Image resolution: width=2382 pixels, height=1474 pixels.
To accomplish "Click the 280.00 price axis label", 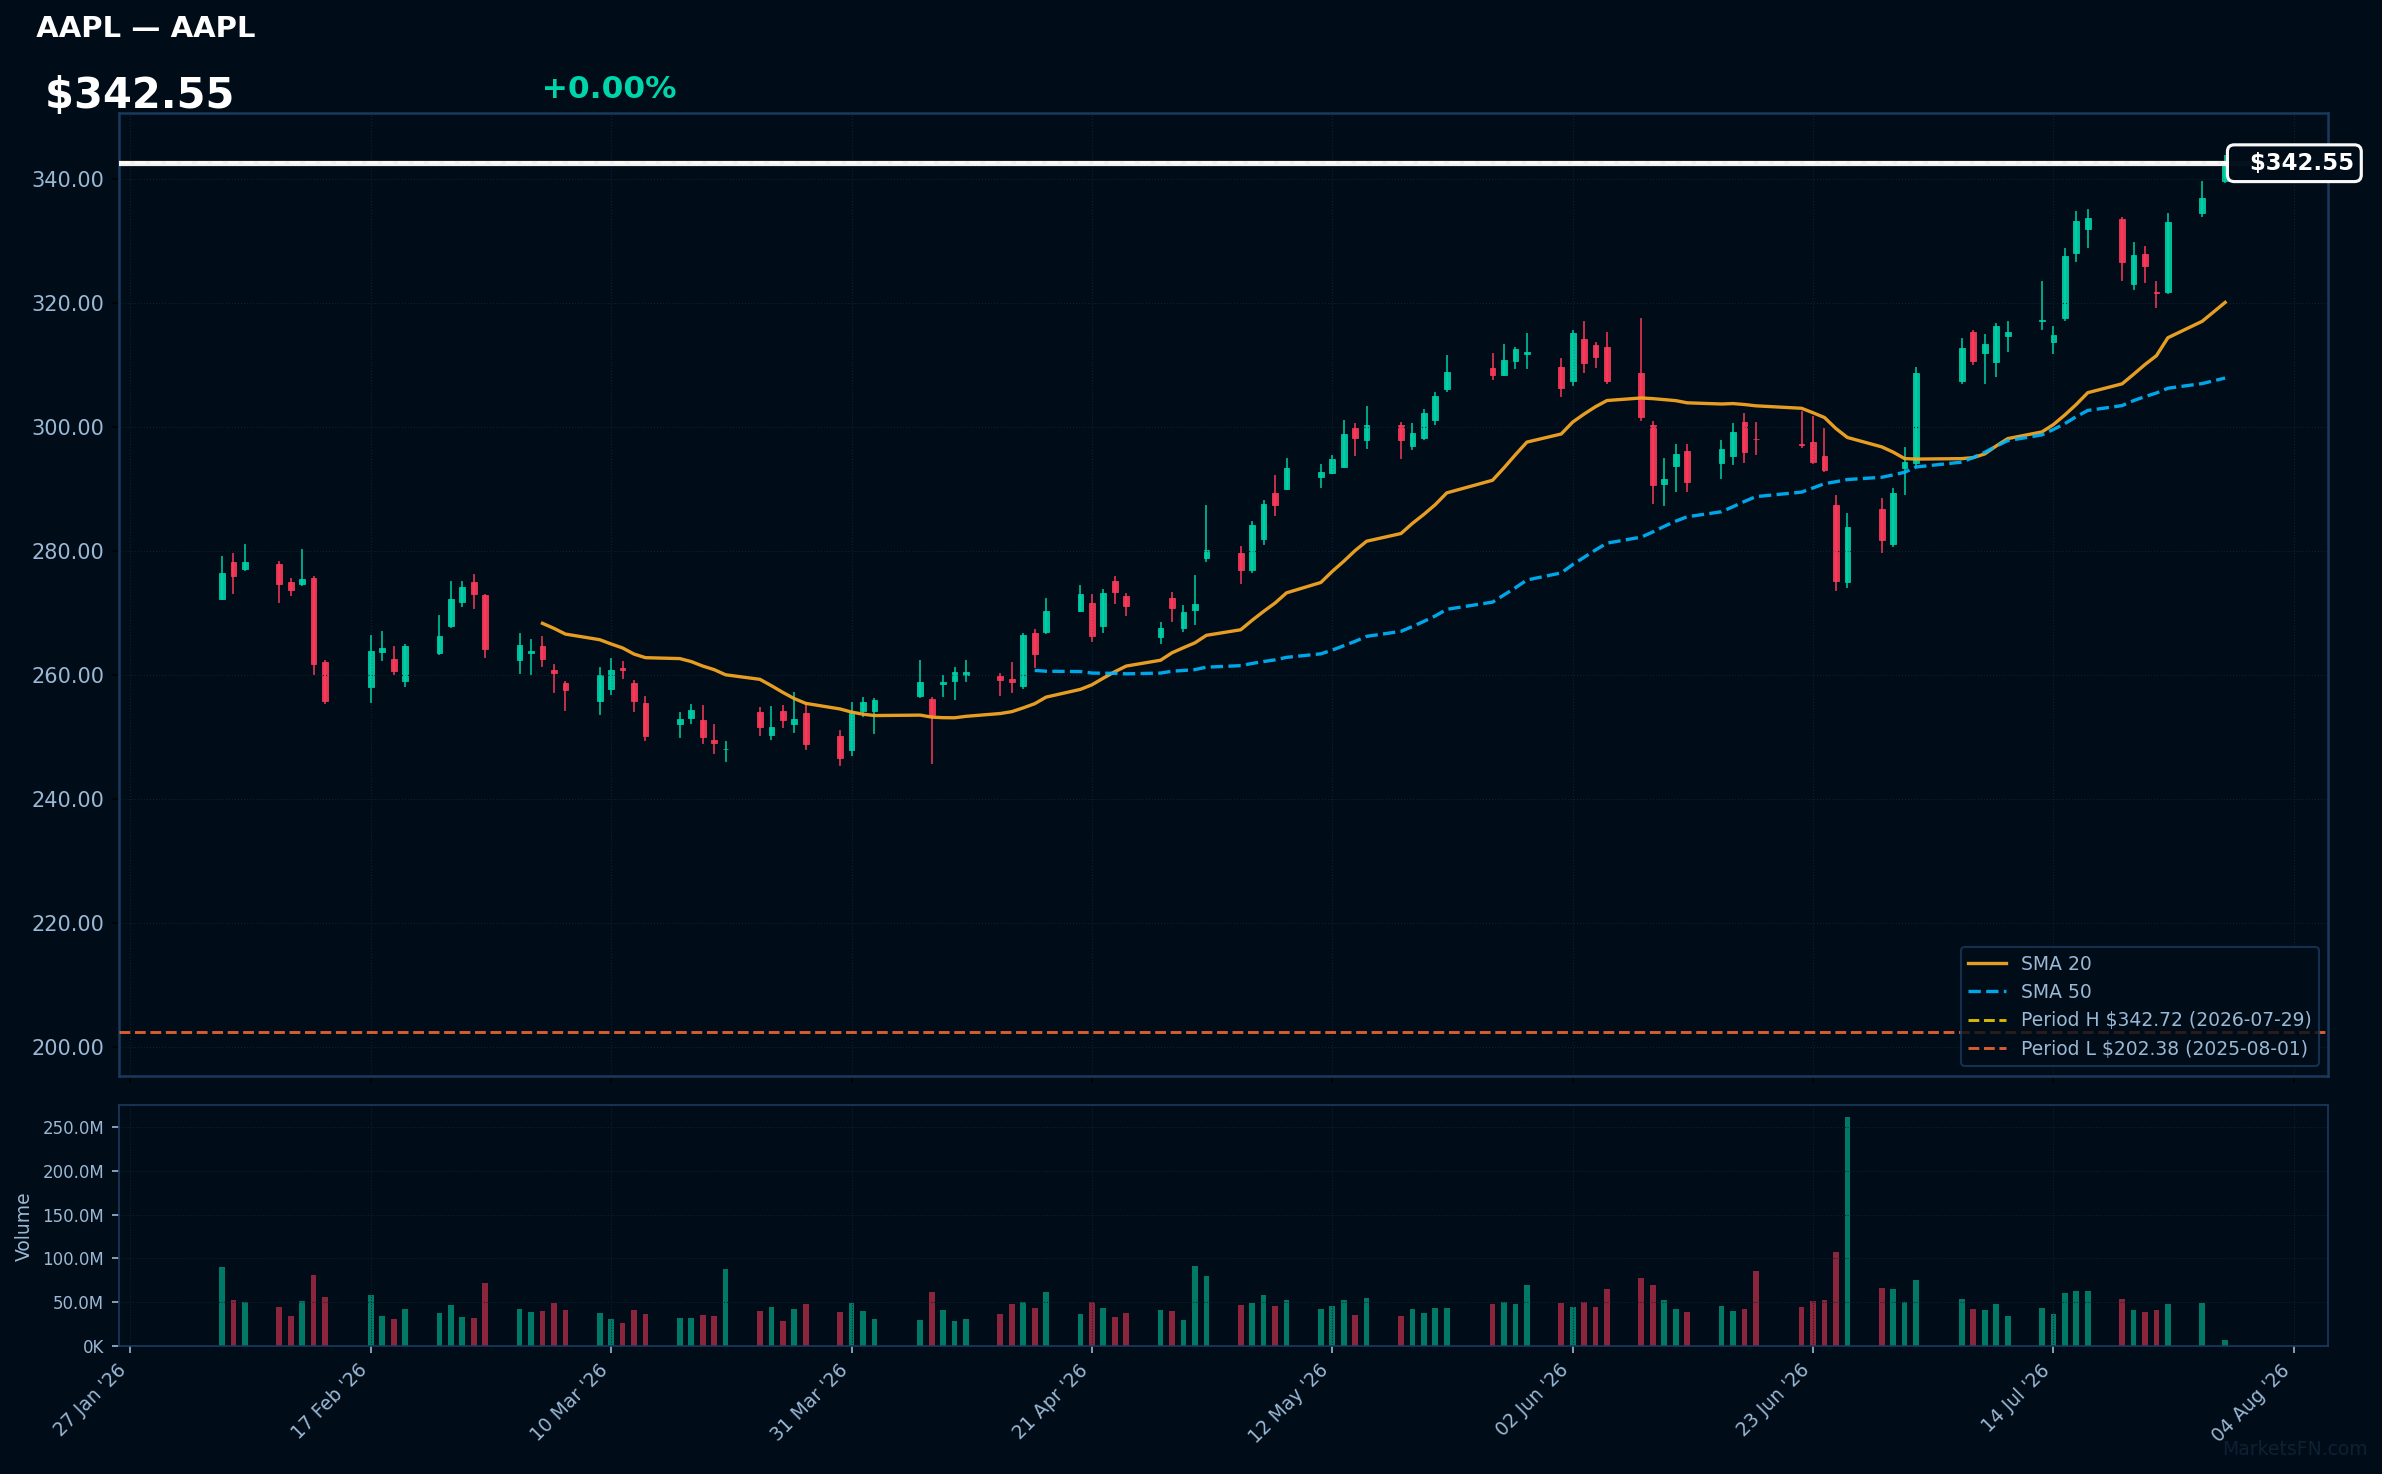I will coord(68,552).
